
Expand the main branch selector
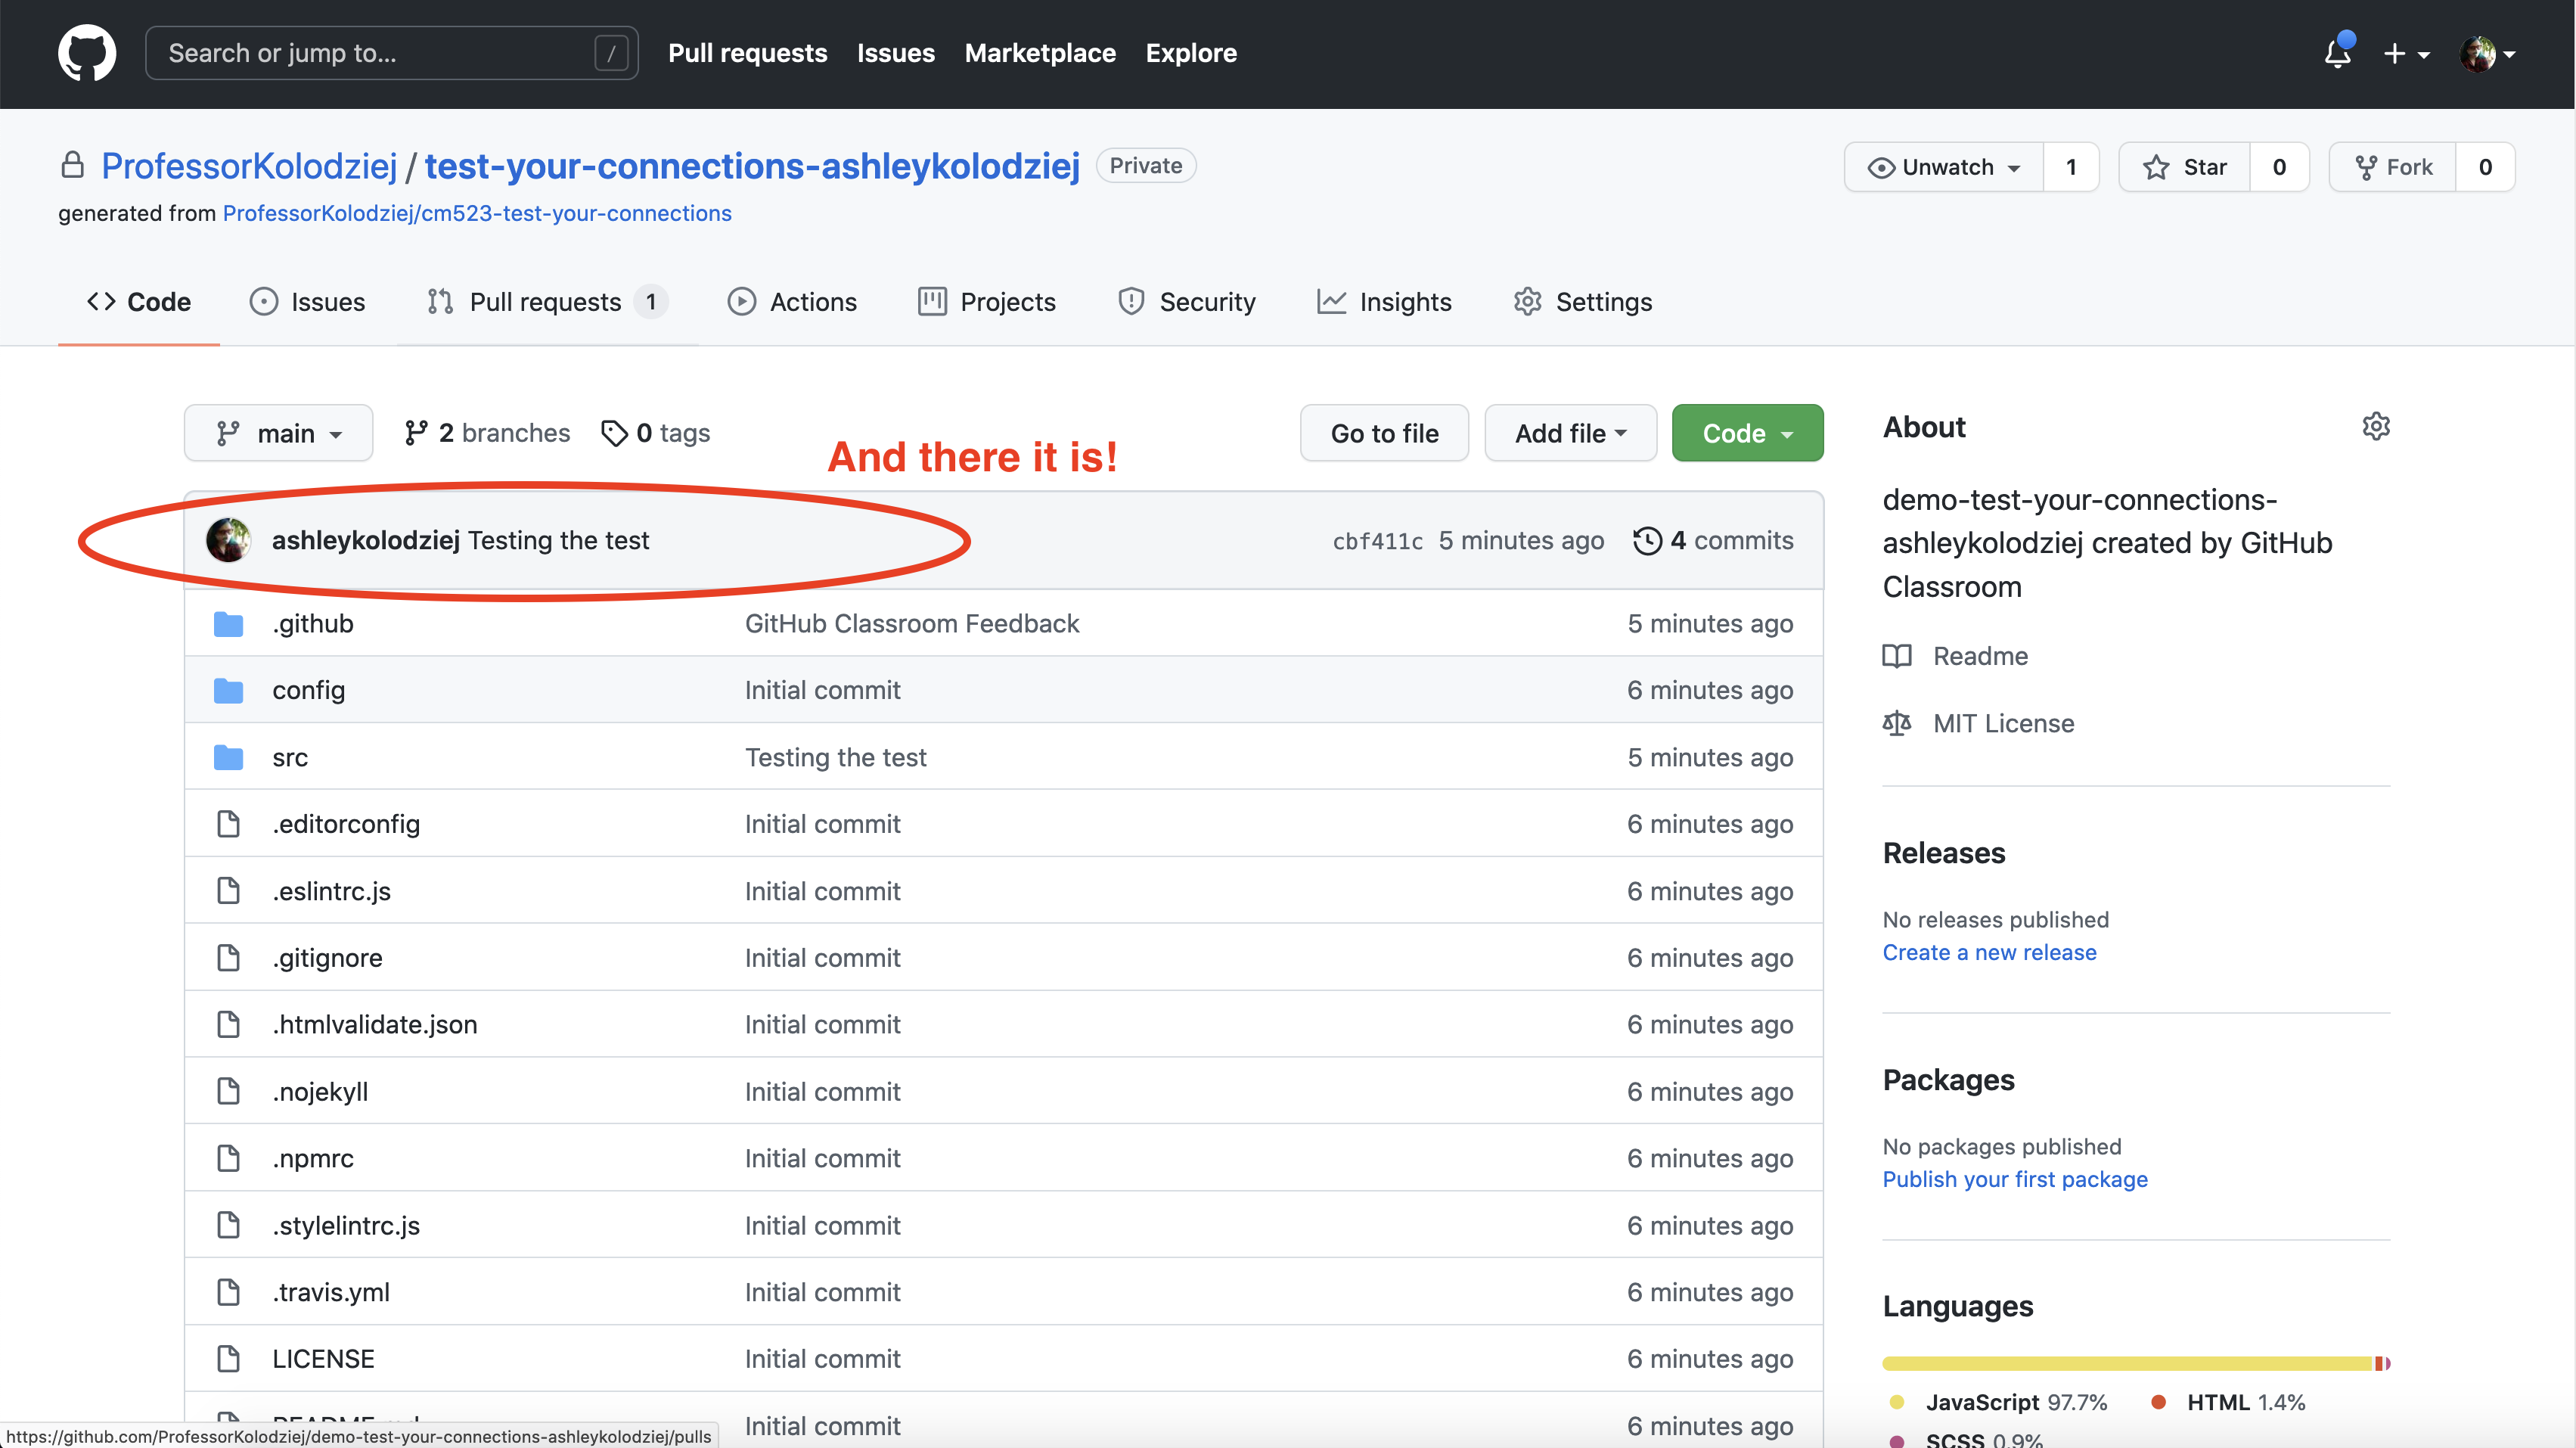pos(279,433)
